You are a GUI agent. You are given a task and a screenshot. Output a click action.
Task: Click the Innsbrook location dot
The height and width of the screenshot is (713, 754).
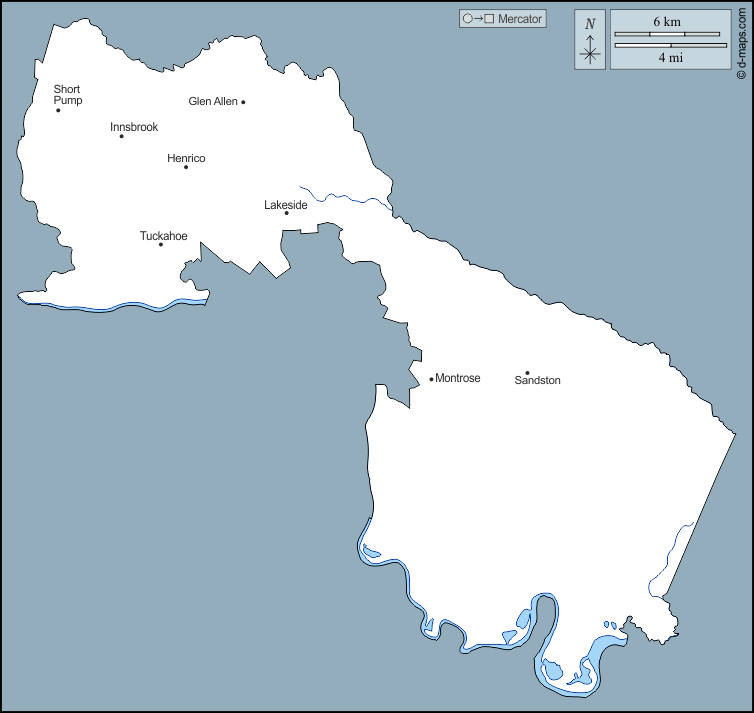(x=122, y=136)
